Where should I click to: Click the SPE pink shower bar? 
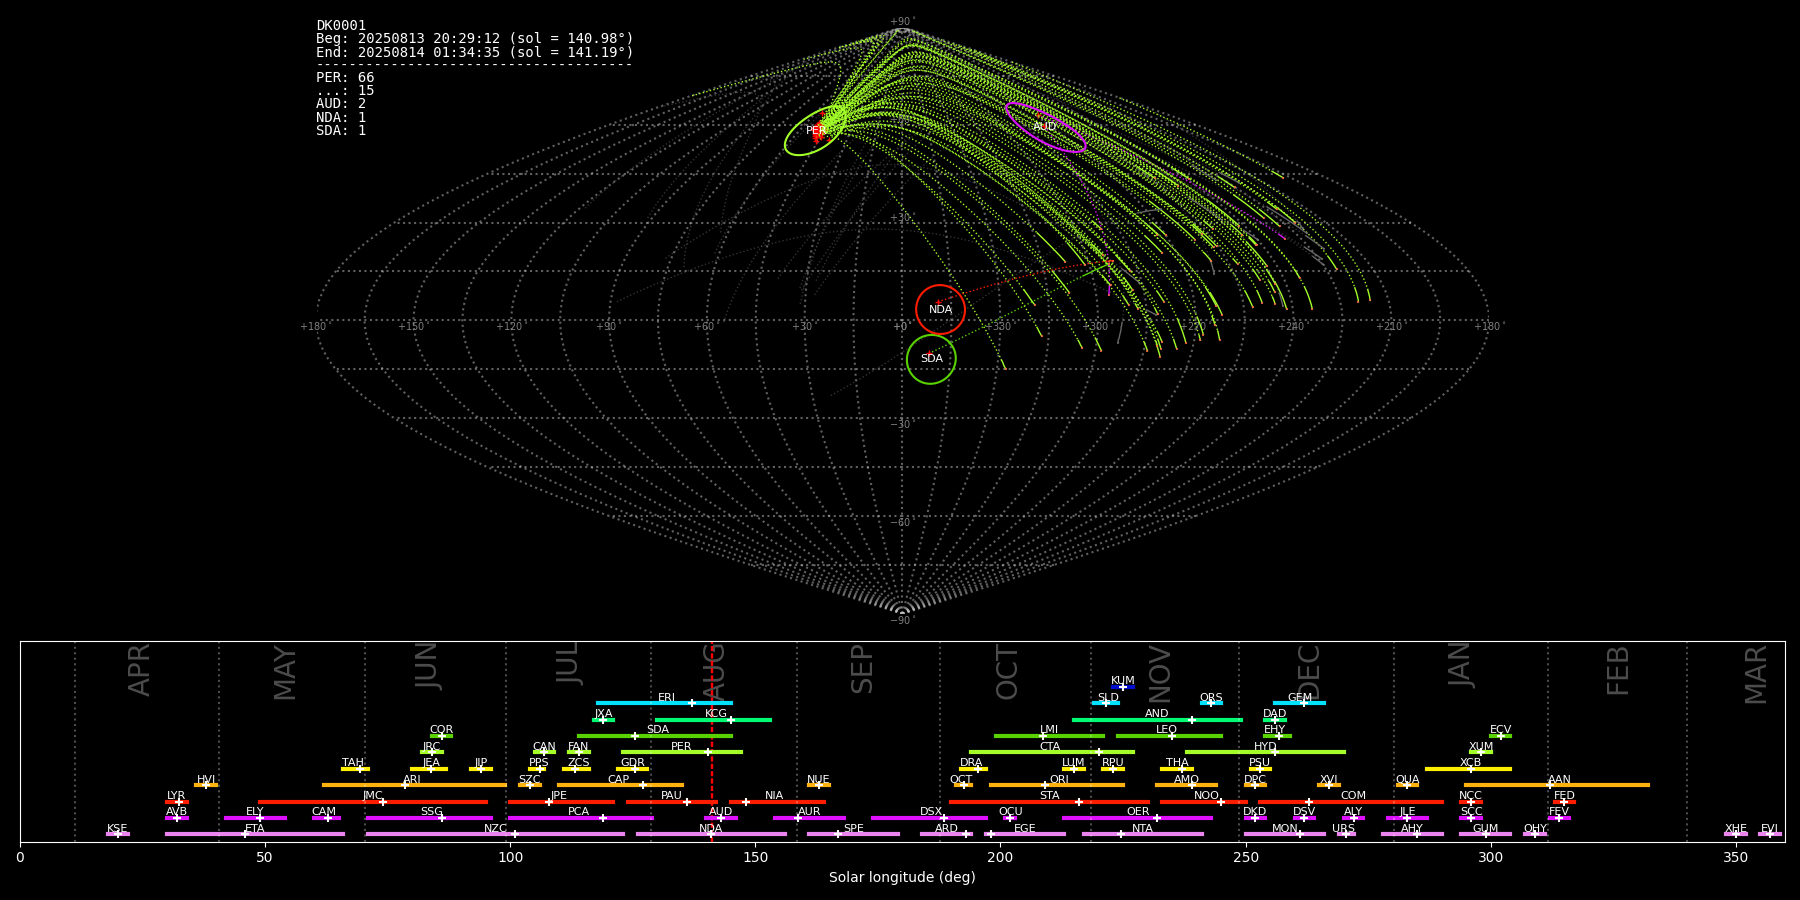coord(853,834)
